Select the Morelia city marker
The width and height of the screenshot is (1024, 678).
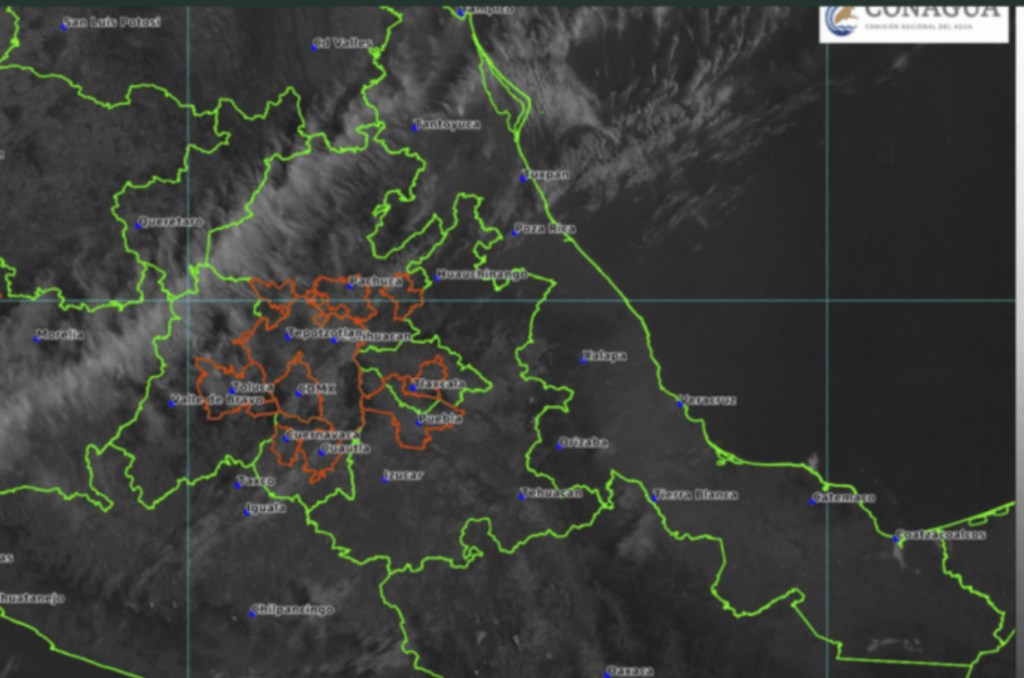(x=37, y=339)
